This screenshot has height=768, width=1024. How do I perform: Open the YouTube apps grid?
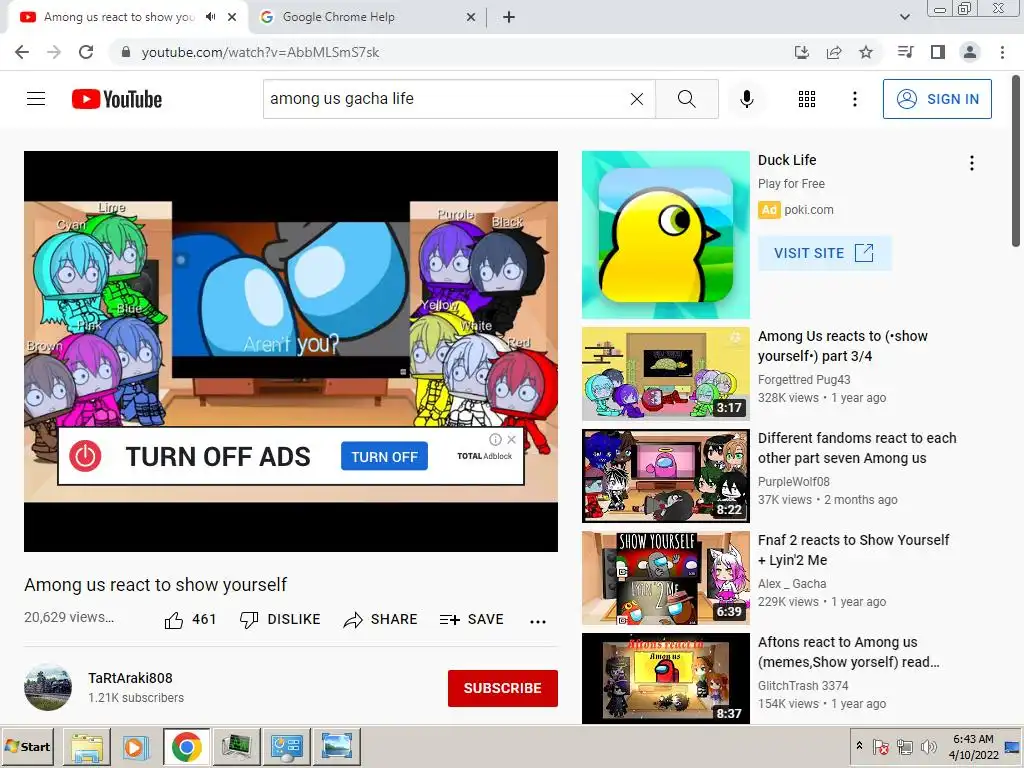tap(807, 99)
